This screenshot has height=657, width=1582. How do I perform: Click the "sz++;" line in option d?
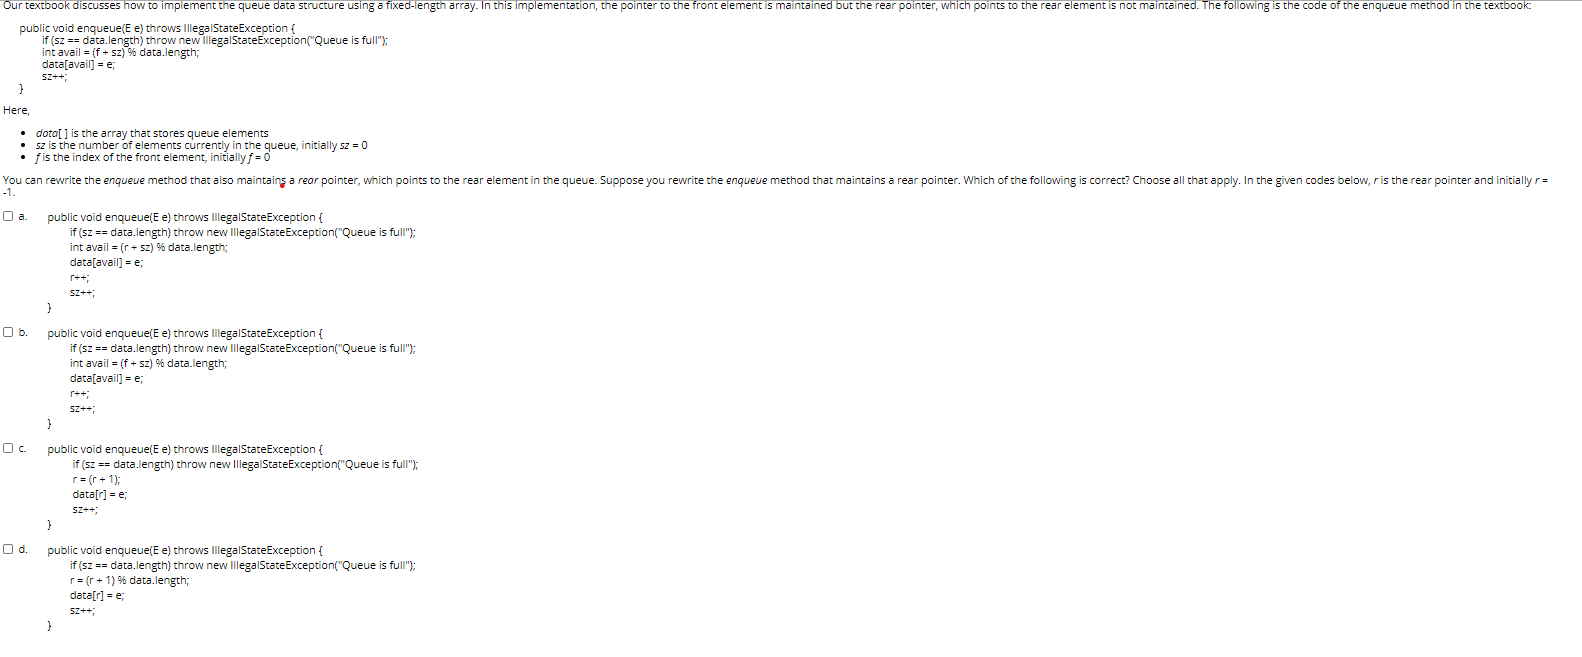[x=82, y=610]
